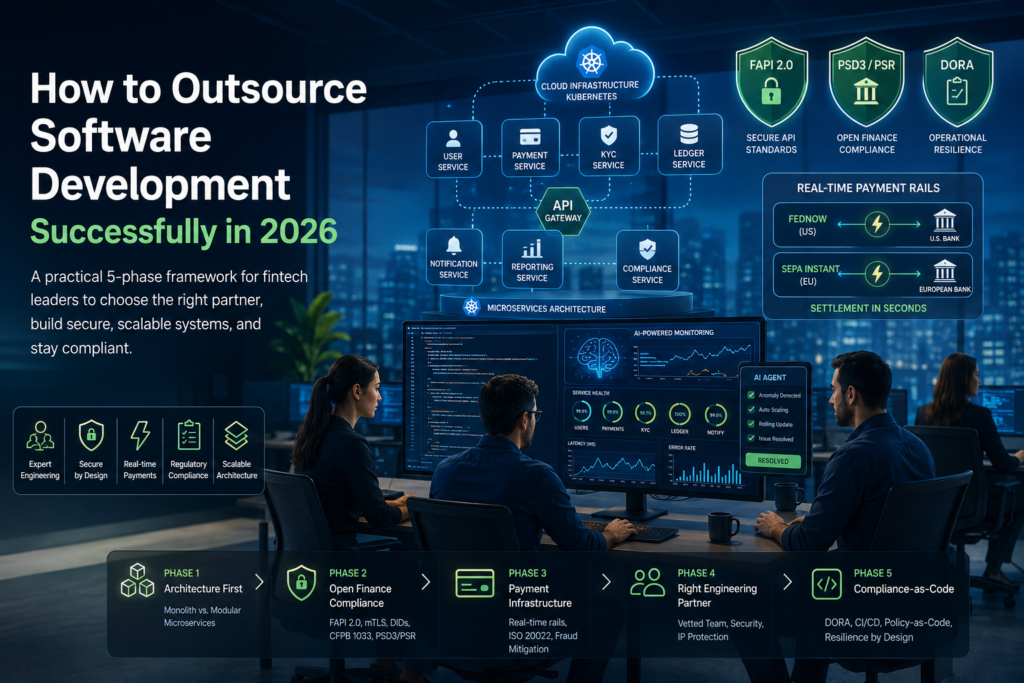This screenshot has height=683, width=1024.
Task: Click the Scalable Architecture layers icon
Action: [x=236, y=436]
